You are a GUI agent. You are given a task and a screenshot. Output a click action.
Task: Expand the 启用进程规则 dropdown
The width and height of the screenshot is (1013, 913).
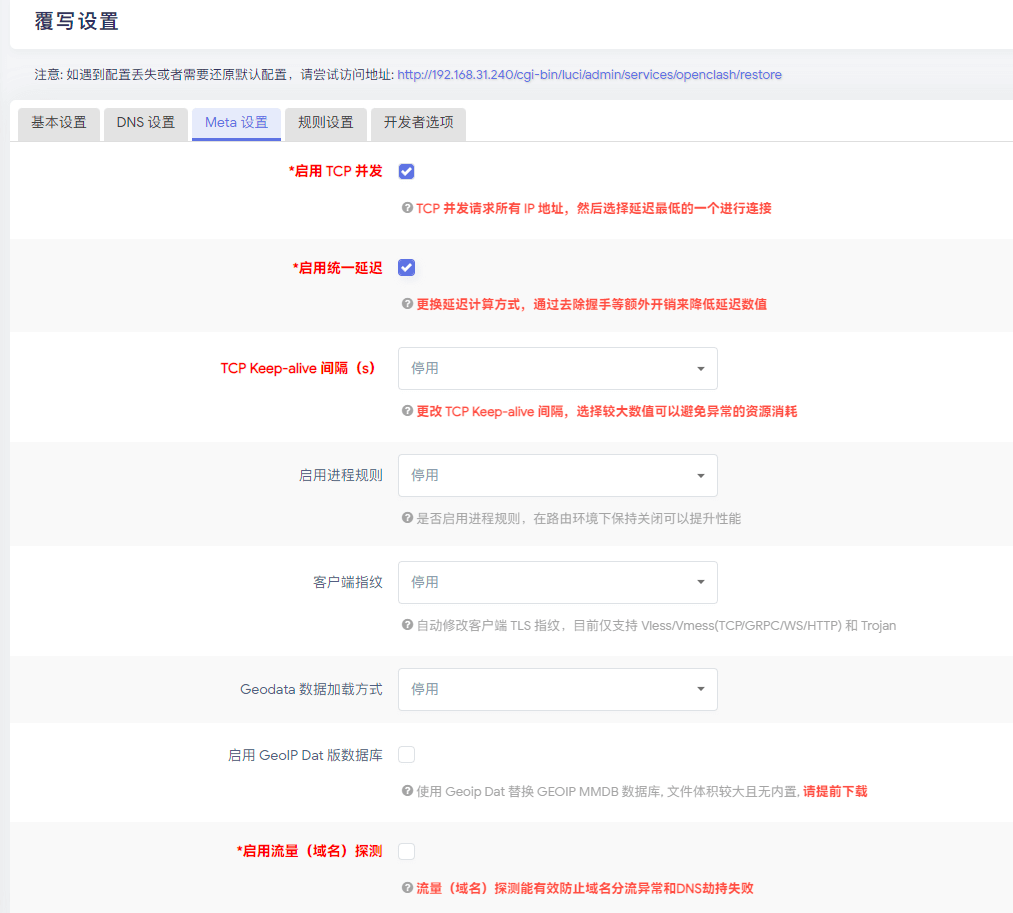coord(557,475)
